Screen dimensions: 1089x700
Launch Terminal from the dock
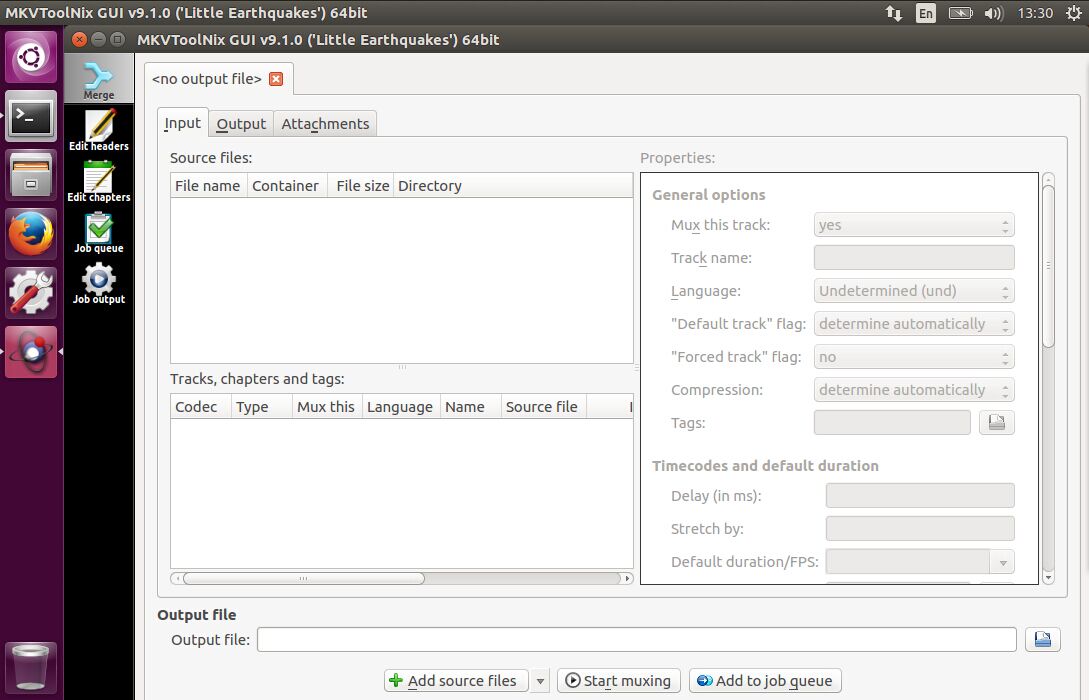(31, 116)
